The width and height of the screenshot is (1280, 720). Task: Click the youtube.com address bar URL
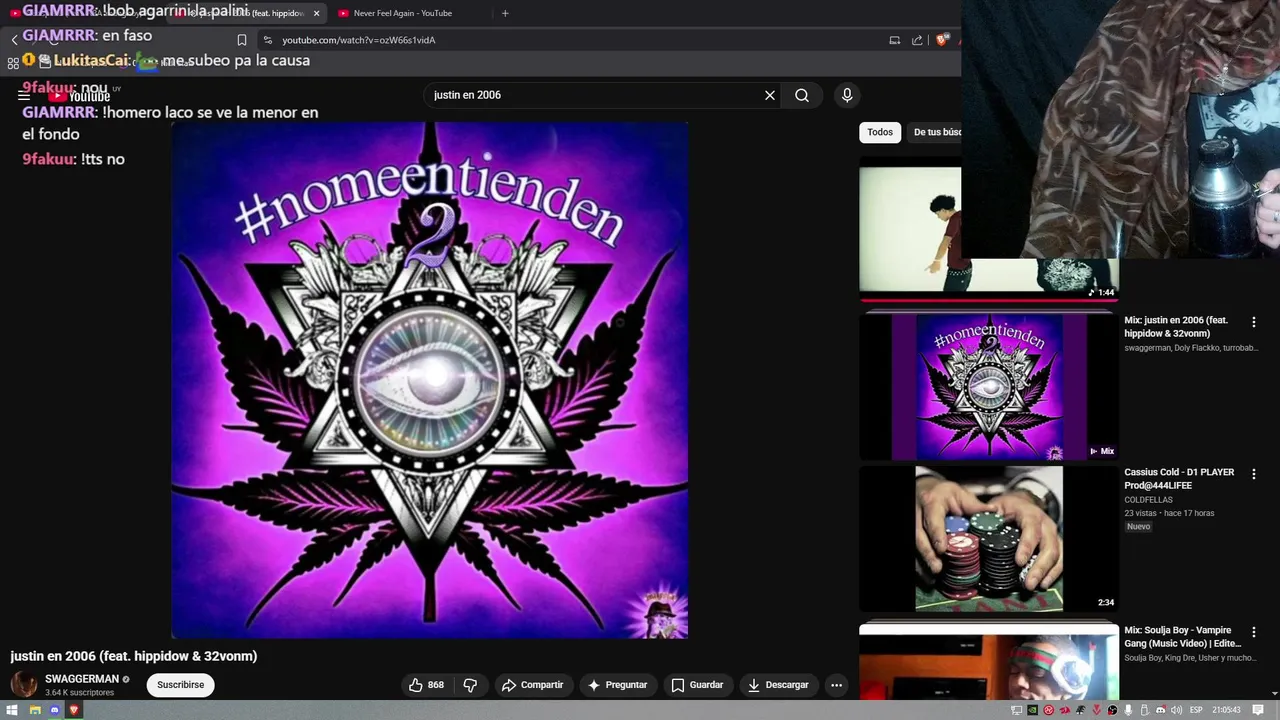pyautogui.click(x=359, y=40)
